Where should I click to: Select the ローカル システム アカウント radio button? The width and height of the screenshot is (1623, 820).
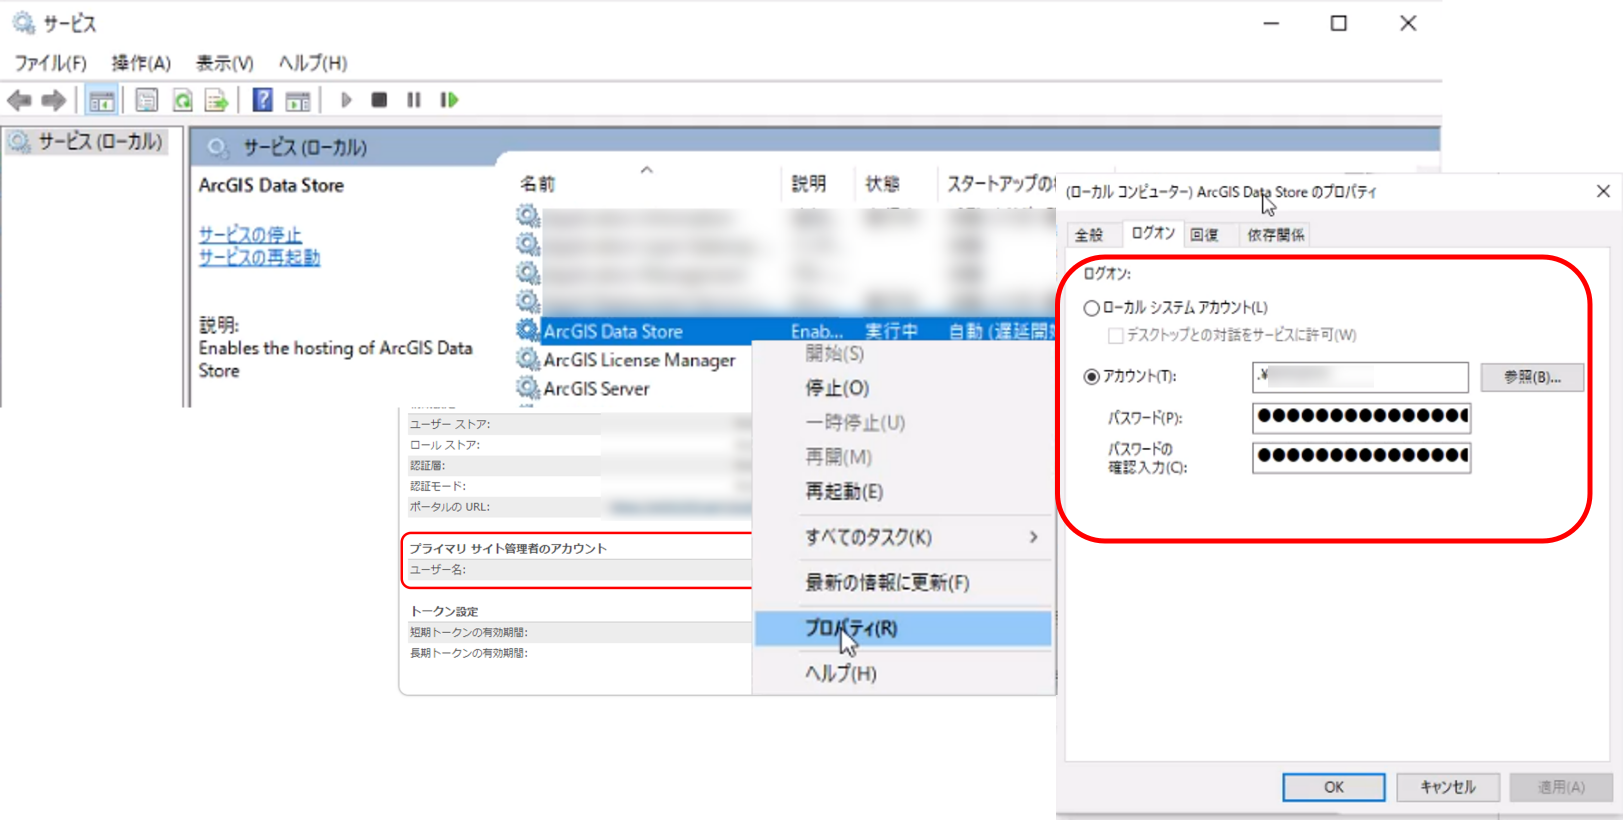tap(1092, 308)
